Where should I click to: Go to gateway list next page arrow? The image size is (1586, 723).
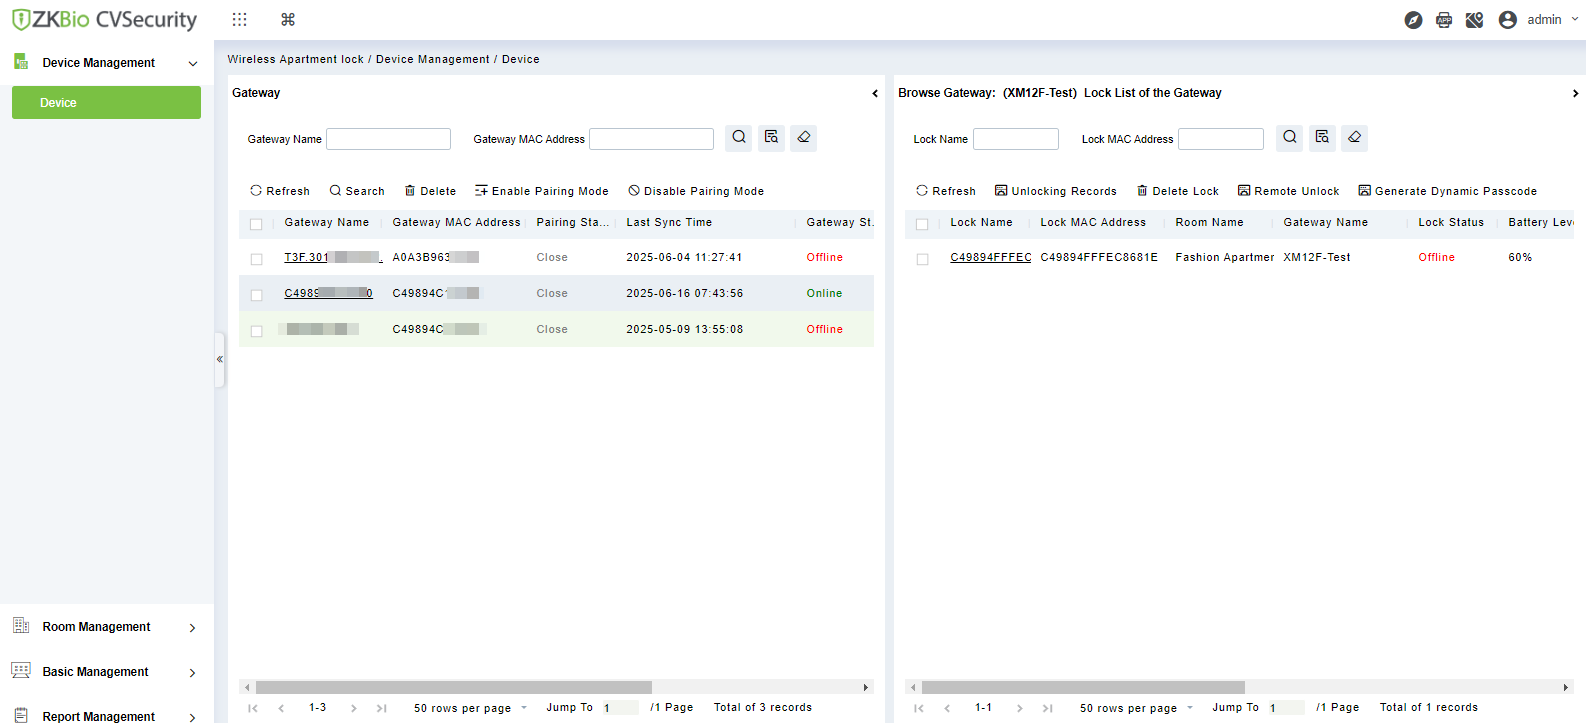coord(353,708)
